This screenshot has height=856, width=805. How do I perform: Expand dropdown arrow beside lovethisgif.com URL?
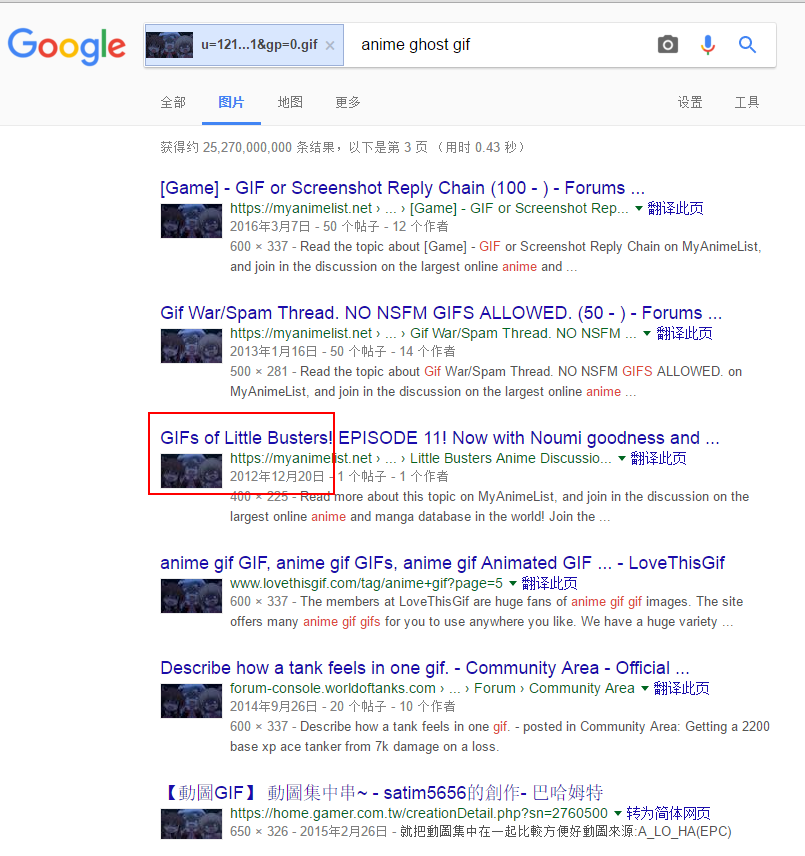point(512,584)
